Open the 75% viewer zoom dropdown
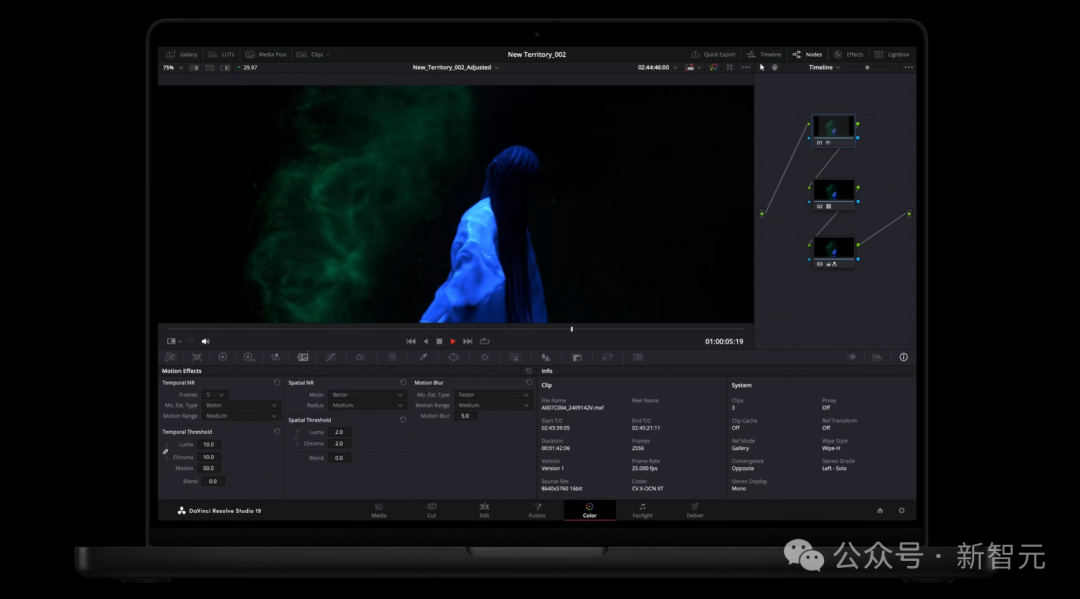This screenshot has height=599, width=1080. (172, 67)
